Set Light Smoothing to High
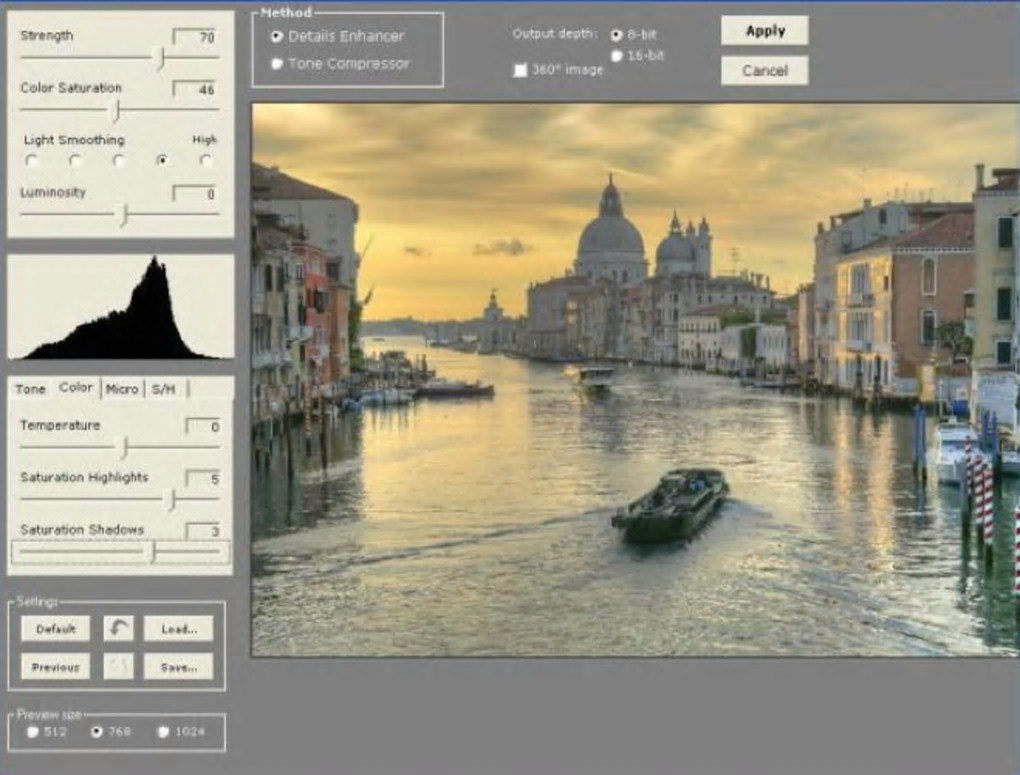Viewport: 1020px width, 775px height. click(x=205, y=160)
